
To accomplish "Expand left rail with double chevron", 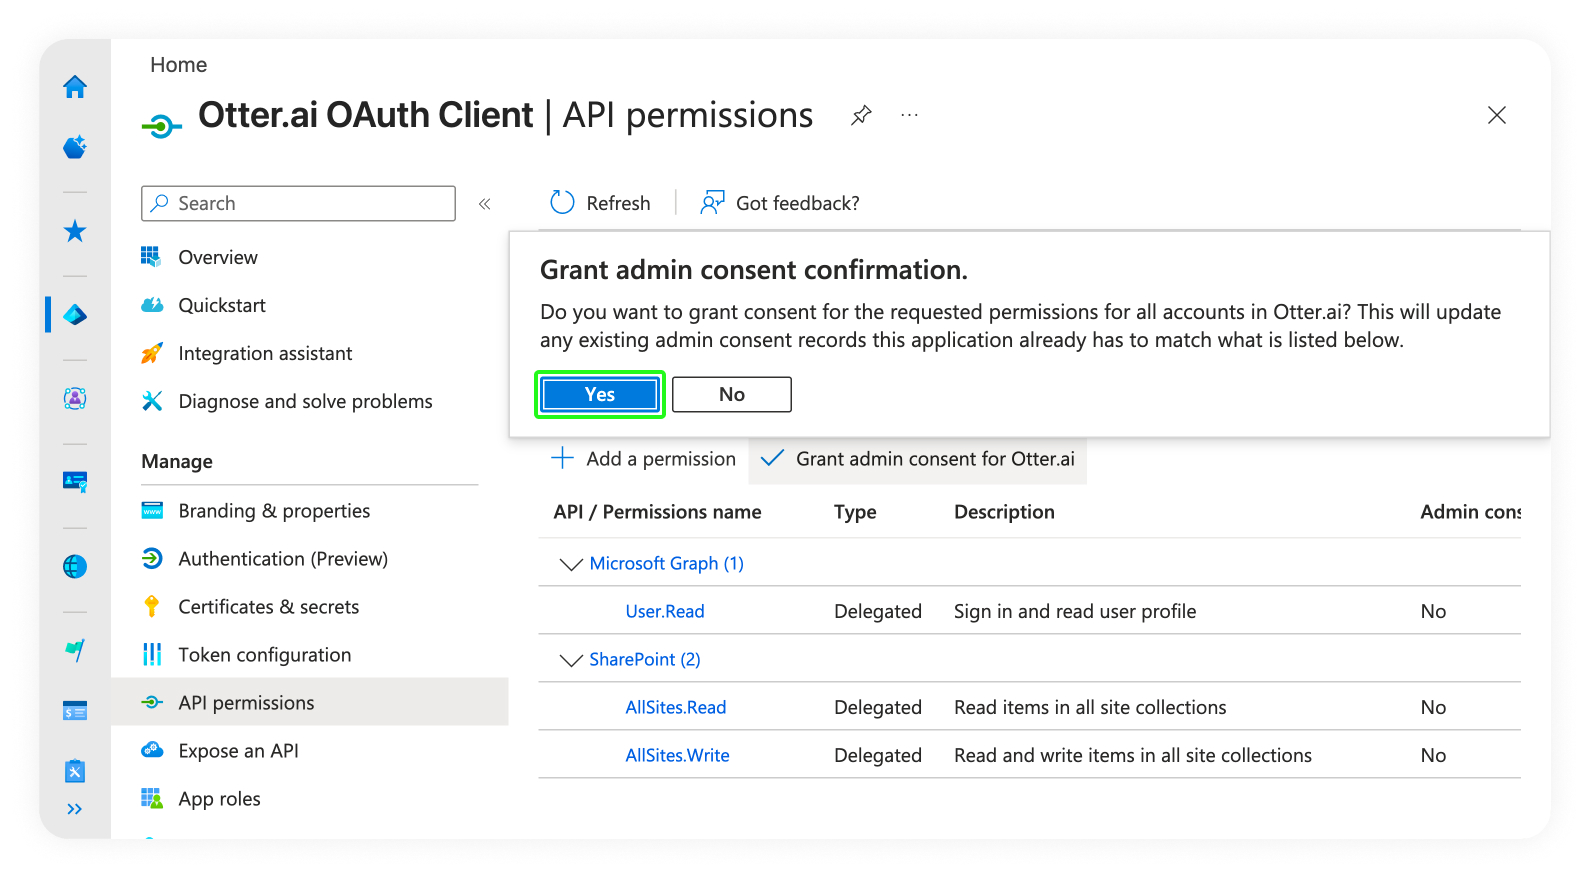I will (75, 809).
